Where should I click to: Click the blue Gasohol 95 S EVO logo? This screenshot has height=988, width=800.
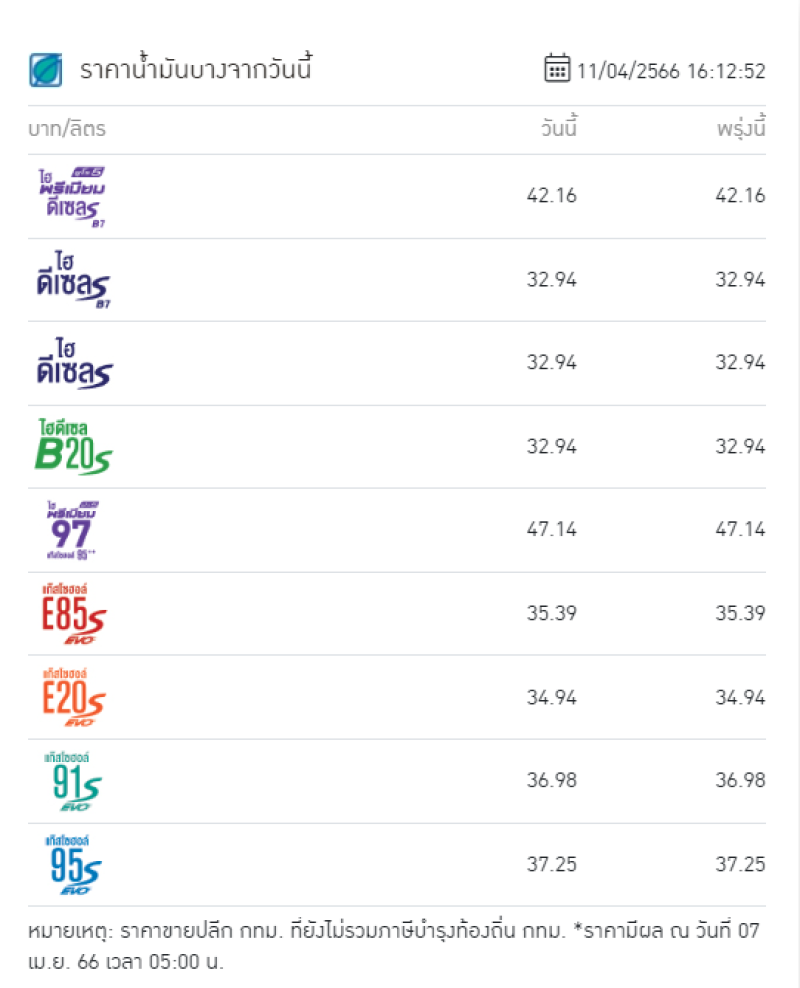point(73,864)
